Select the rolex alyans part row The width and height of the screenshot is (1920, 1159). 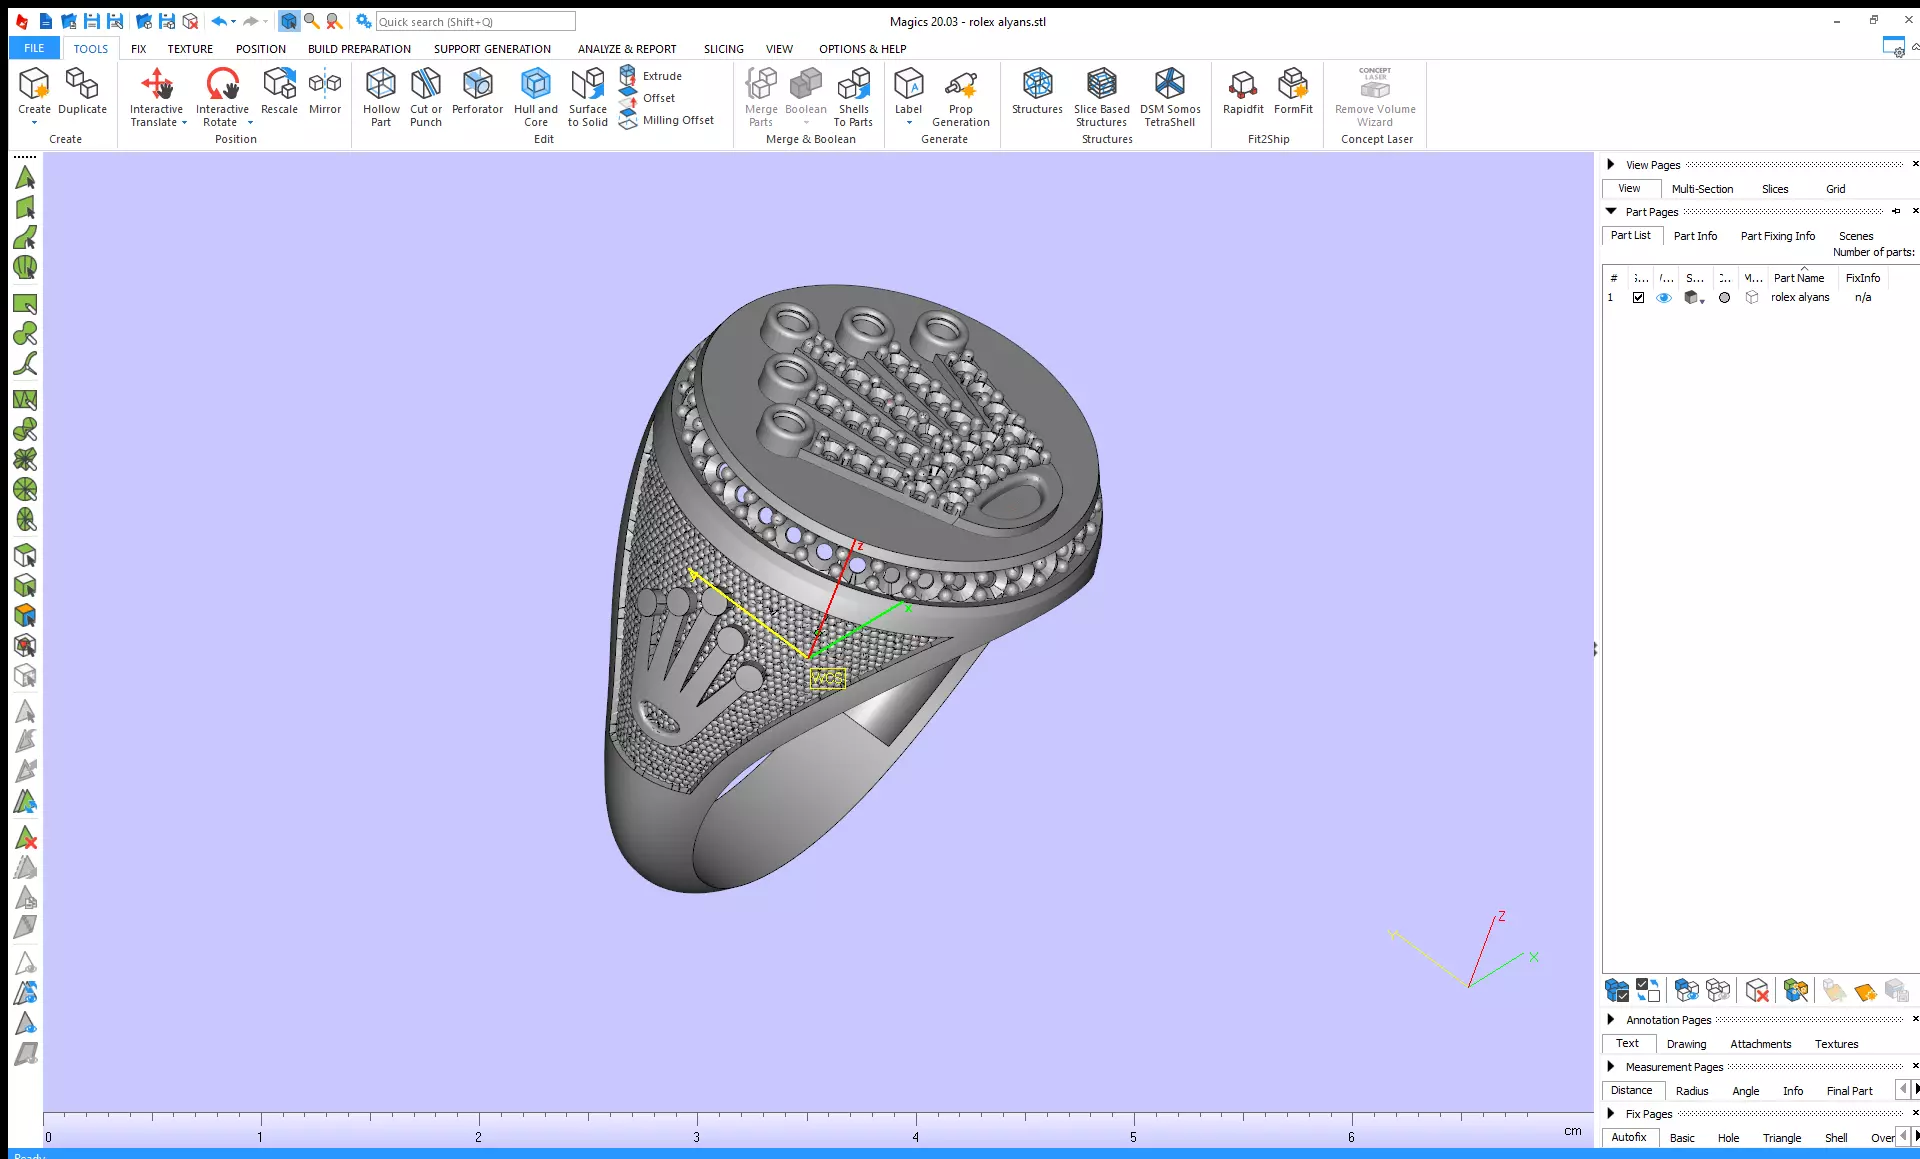(x=1760, y=298)
